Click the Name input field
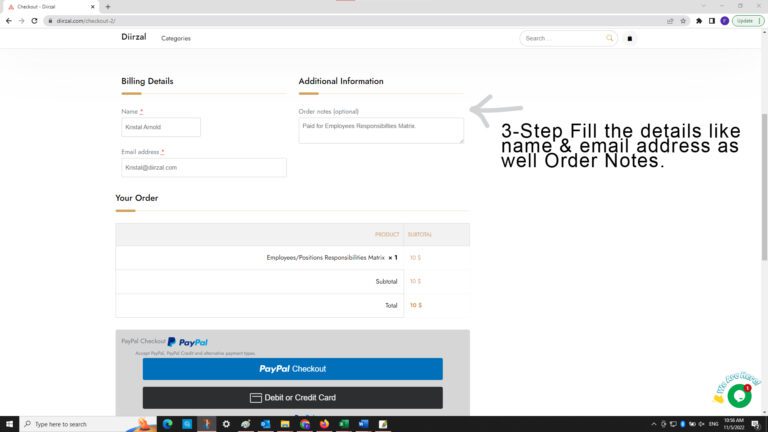This screenshot has width=768, height=432. pos(161,127)
